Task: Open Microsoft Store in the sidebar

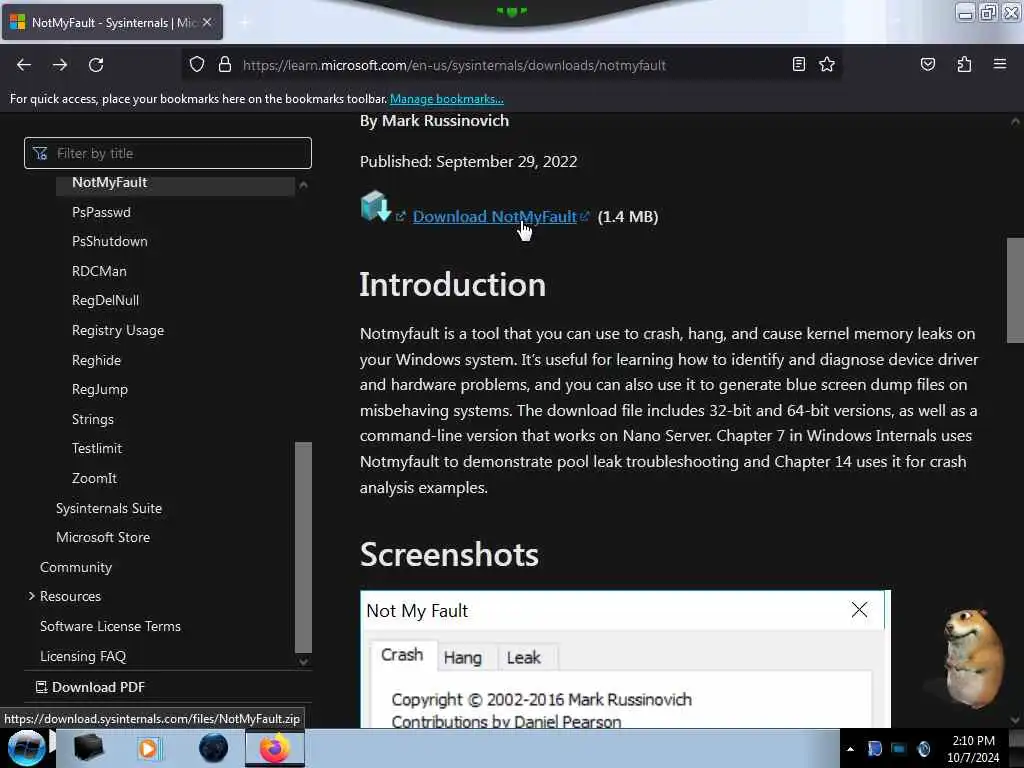Action: 103,537
